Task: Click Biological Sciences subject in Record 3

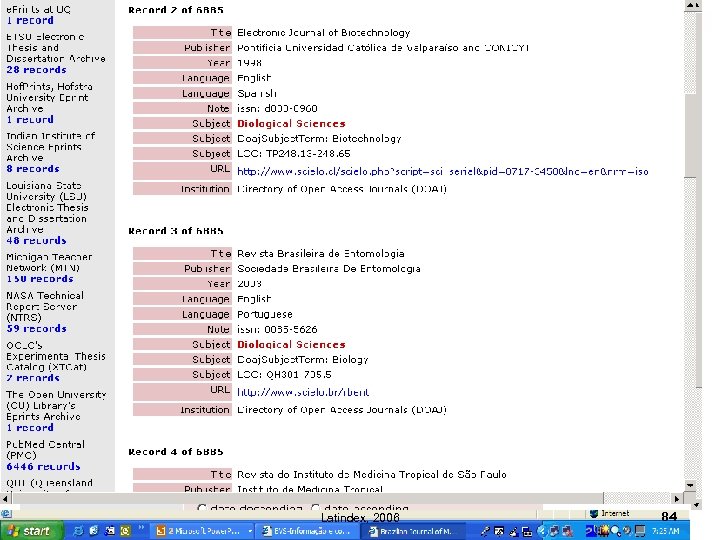Action: (291, 344)
